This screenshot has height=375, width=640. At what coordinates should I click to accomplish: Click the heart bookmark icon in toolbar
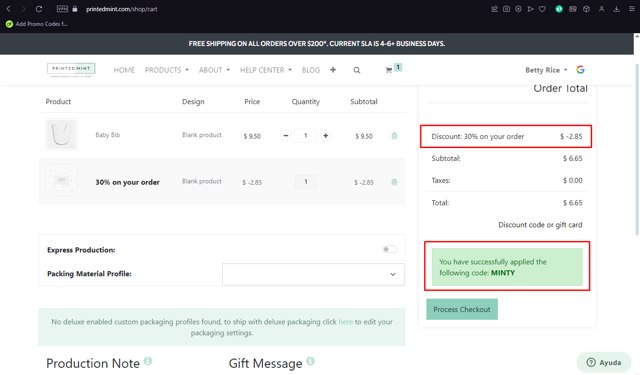[x=542, y=9]
